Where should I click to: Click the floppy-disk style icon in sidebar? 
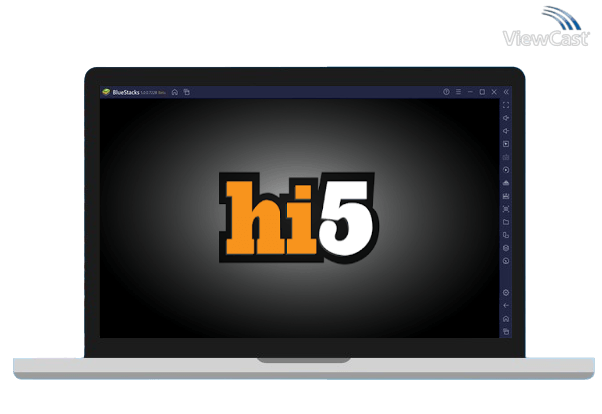click(506, 196)
